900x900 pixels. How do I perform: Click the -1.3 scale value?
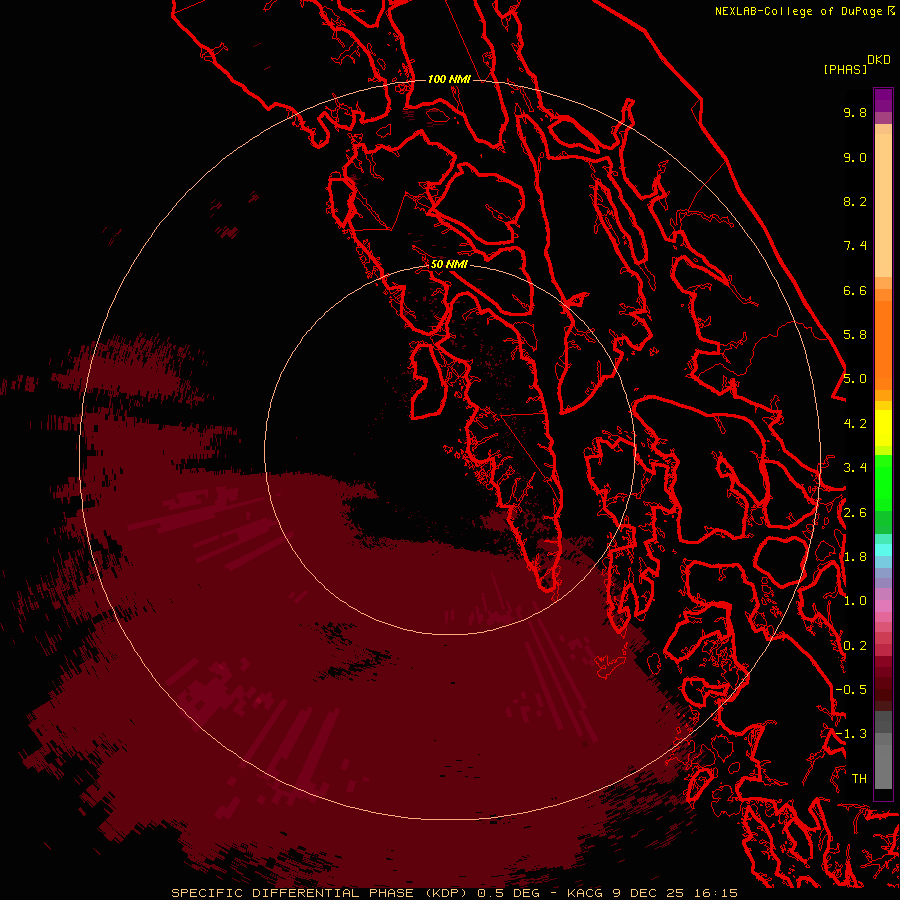(851, 734)
